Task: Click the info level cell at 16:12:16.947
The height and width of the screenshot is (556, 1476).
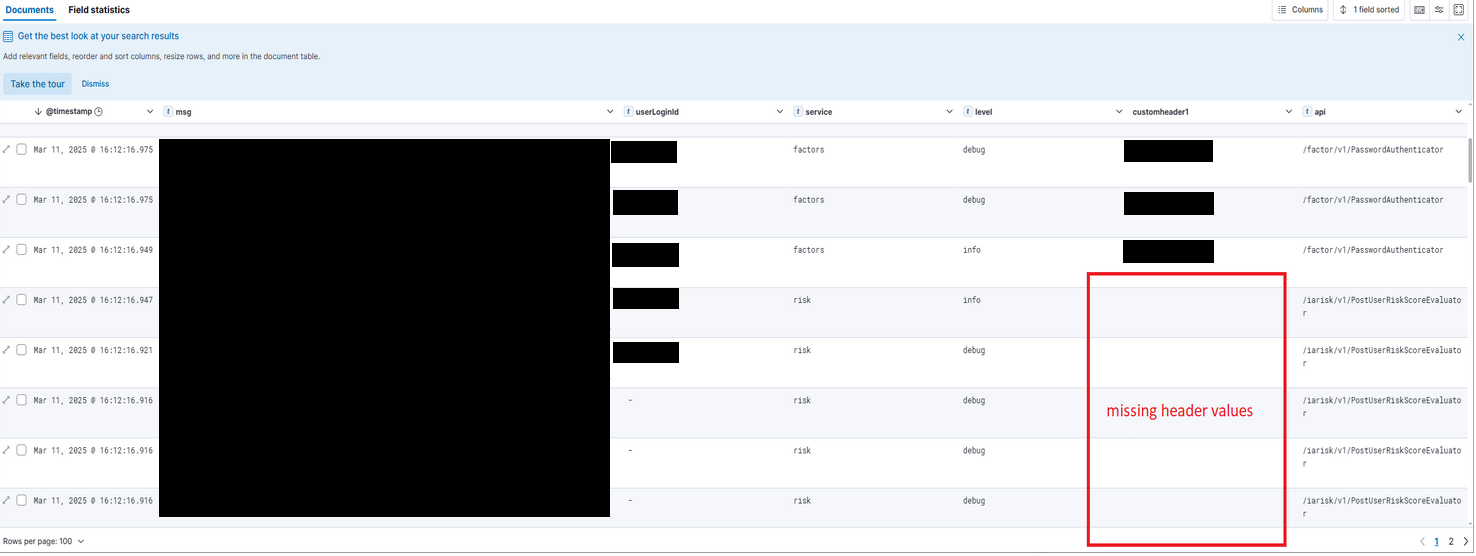Action: pos(972,300)
